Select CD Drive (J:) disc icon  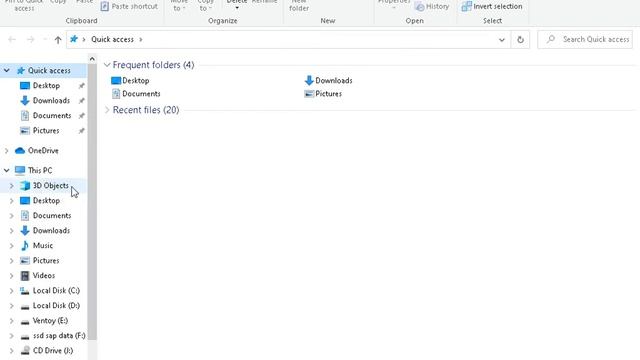25,351
